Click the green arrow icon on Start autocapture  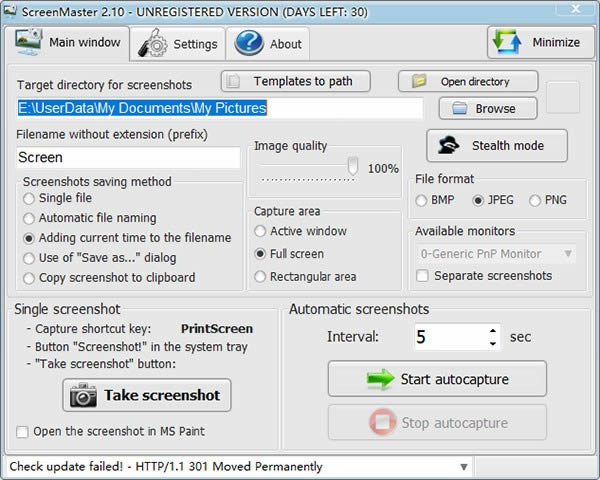380,379
